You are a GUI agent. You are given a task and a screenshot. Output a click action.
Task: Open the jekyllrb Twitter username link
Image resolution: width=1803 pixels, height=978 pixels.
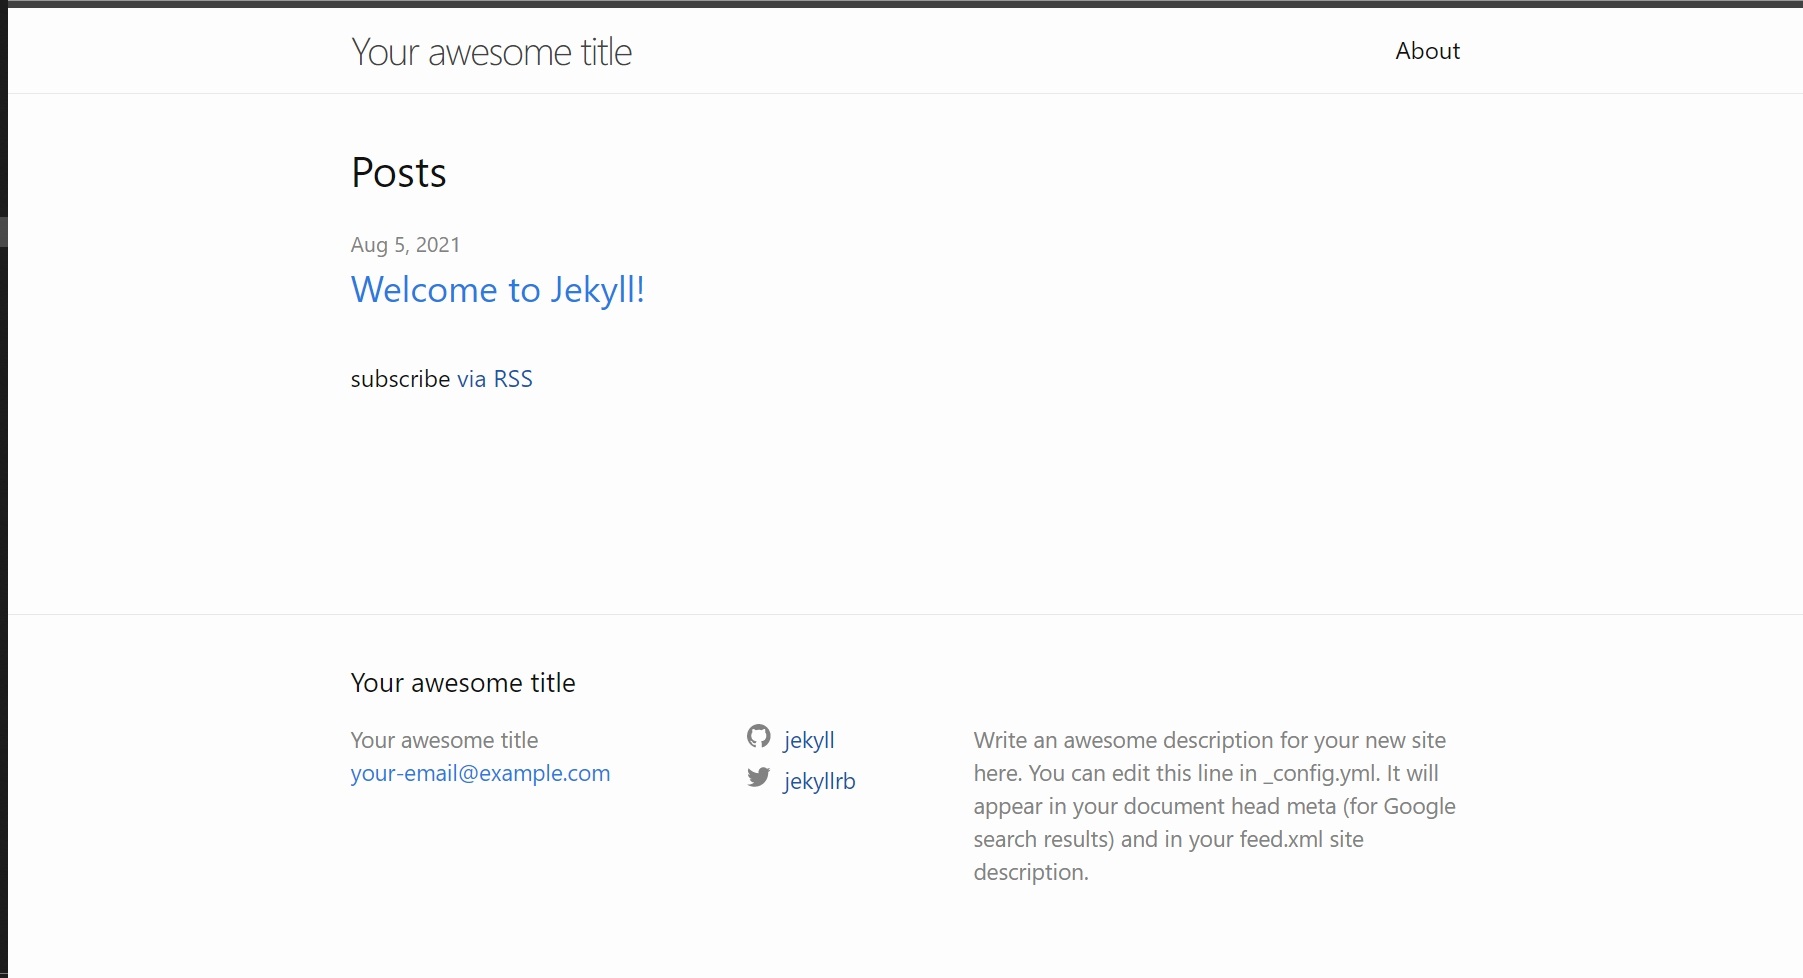819,781
